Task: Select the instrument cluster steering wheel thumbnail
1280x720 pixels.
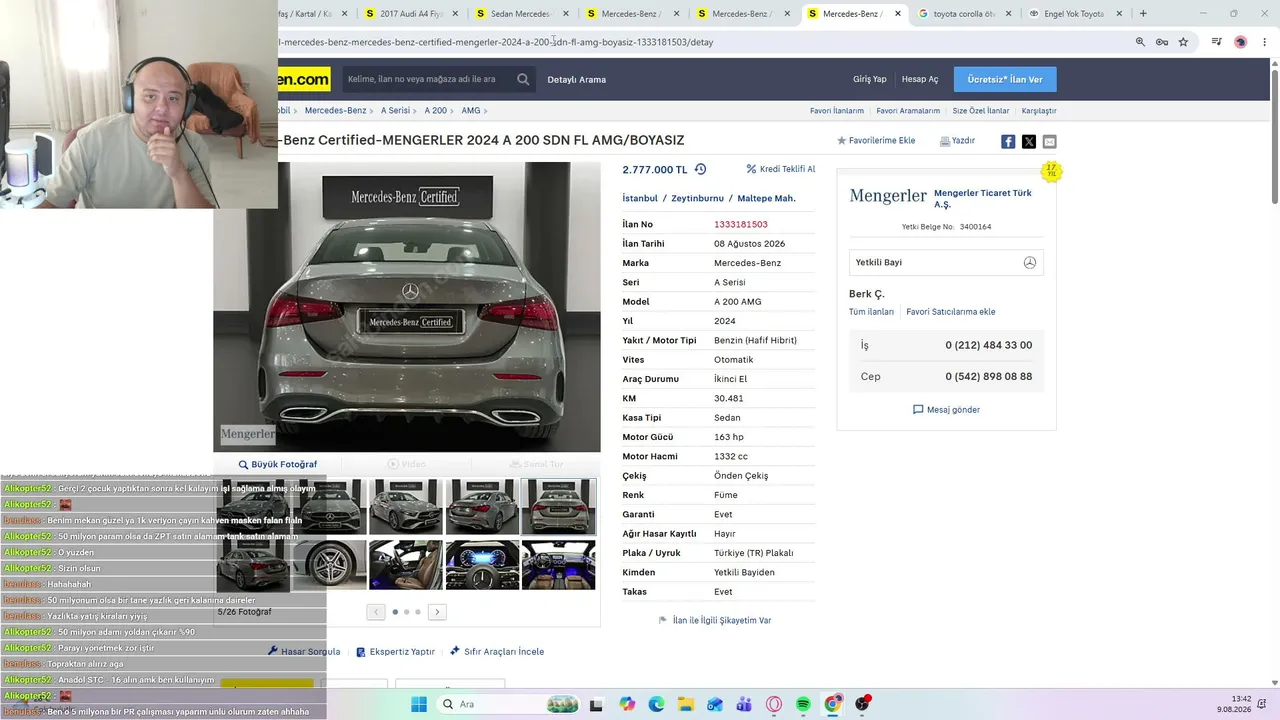Action: click(482, 565)
